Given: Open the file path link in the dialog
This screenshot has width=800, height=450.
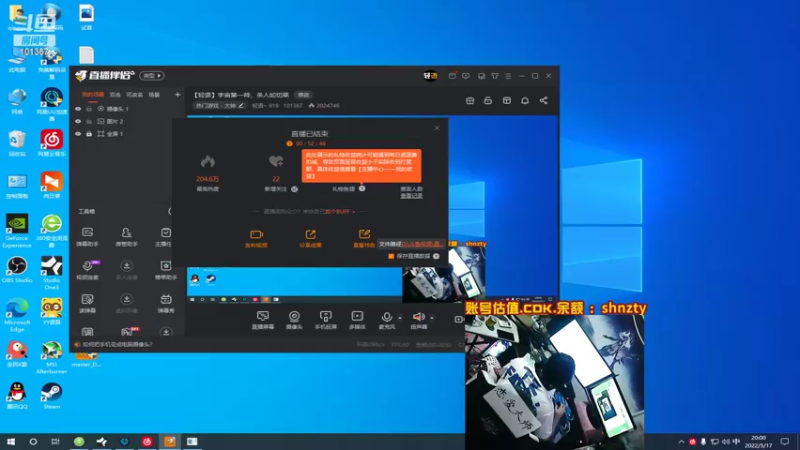Looking at the screenshot, I should (x=422, y=244).
